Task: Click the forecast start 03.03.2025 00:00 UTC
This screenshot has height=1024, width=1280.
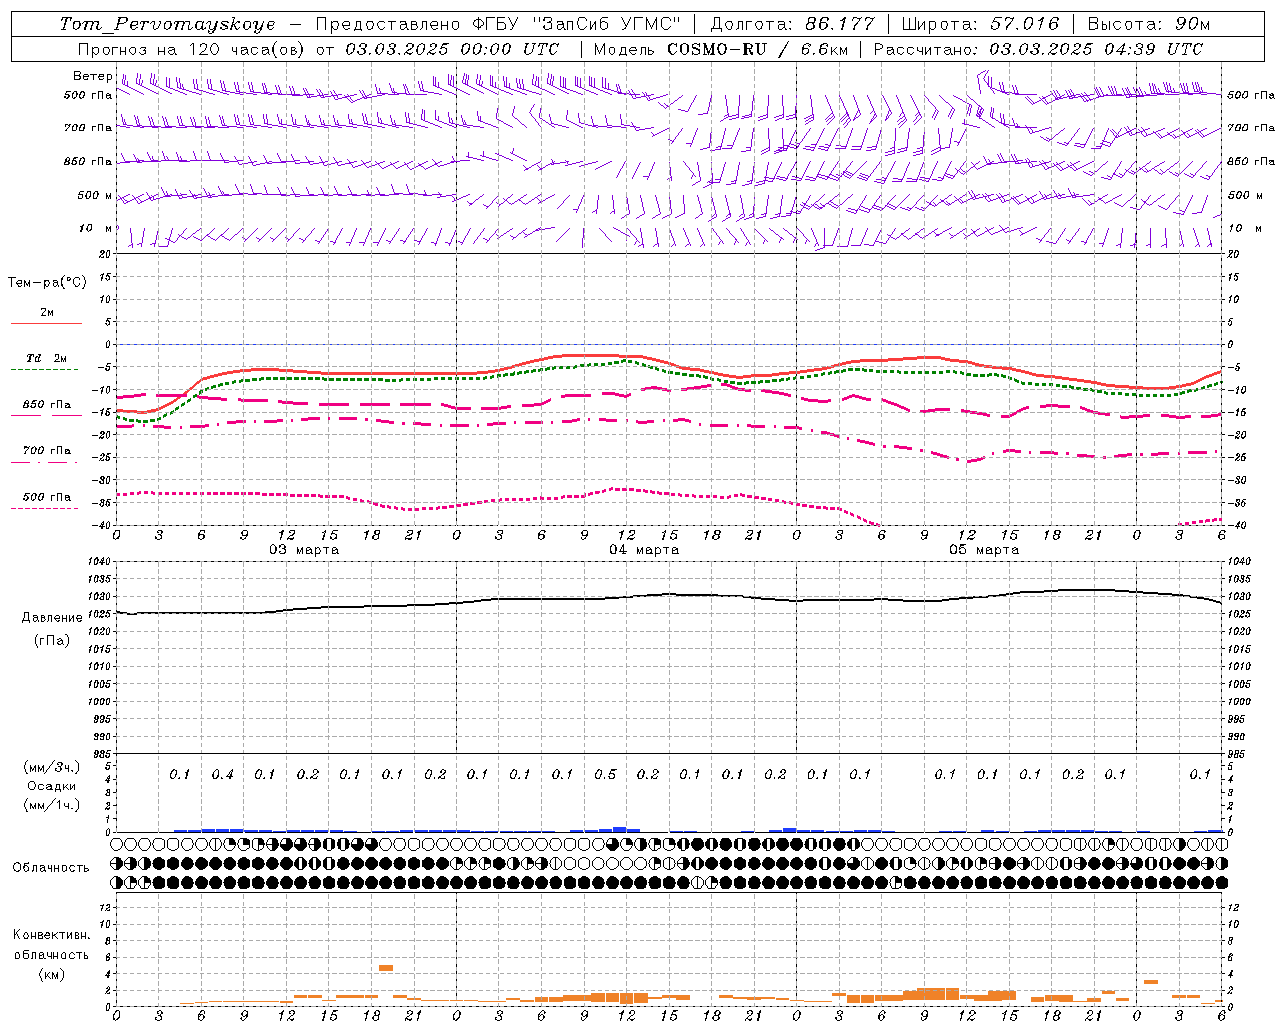Action: (x=452, y=49)
